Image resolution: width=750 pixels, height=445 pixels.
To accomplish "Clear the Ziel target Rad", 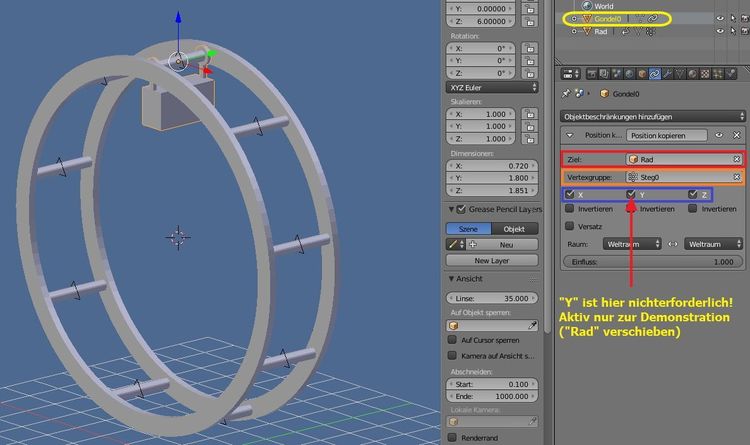I will pyautogui.click(x=737, y=159).
